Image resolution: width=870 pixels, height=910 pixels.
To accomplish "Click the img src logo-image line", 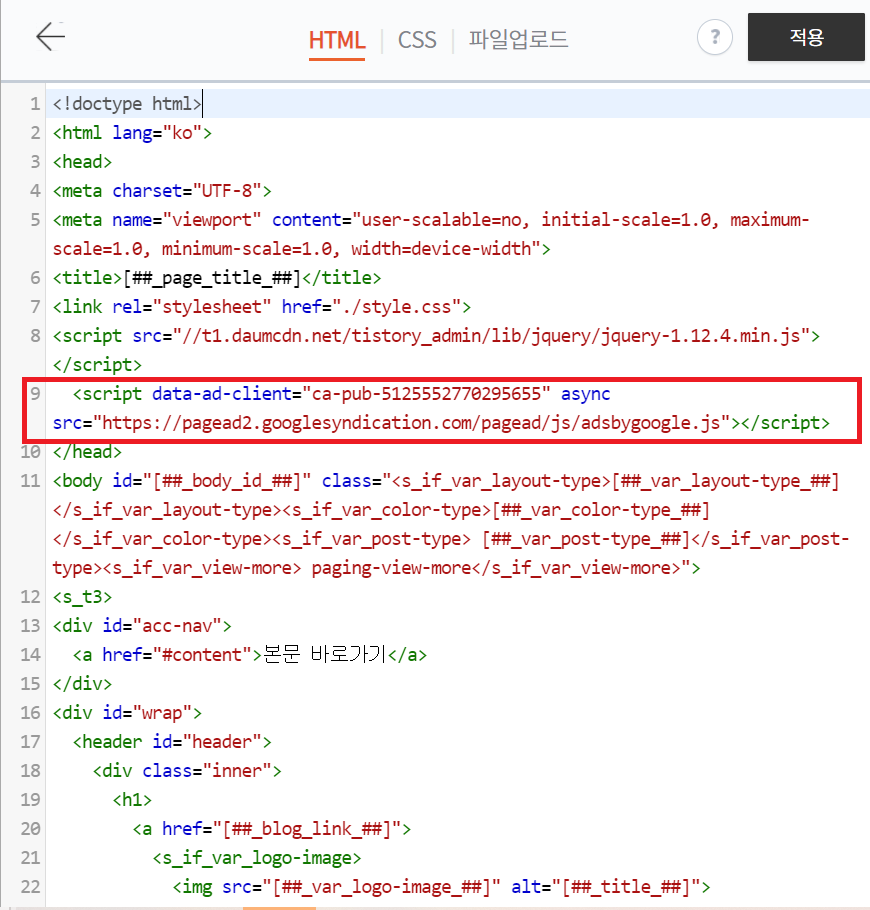I will (x=441, y=887).
